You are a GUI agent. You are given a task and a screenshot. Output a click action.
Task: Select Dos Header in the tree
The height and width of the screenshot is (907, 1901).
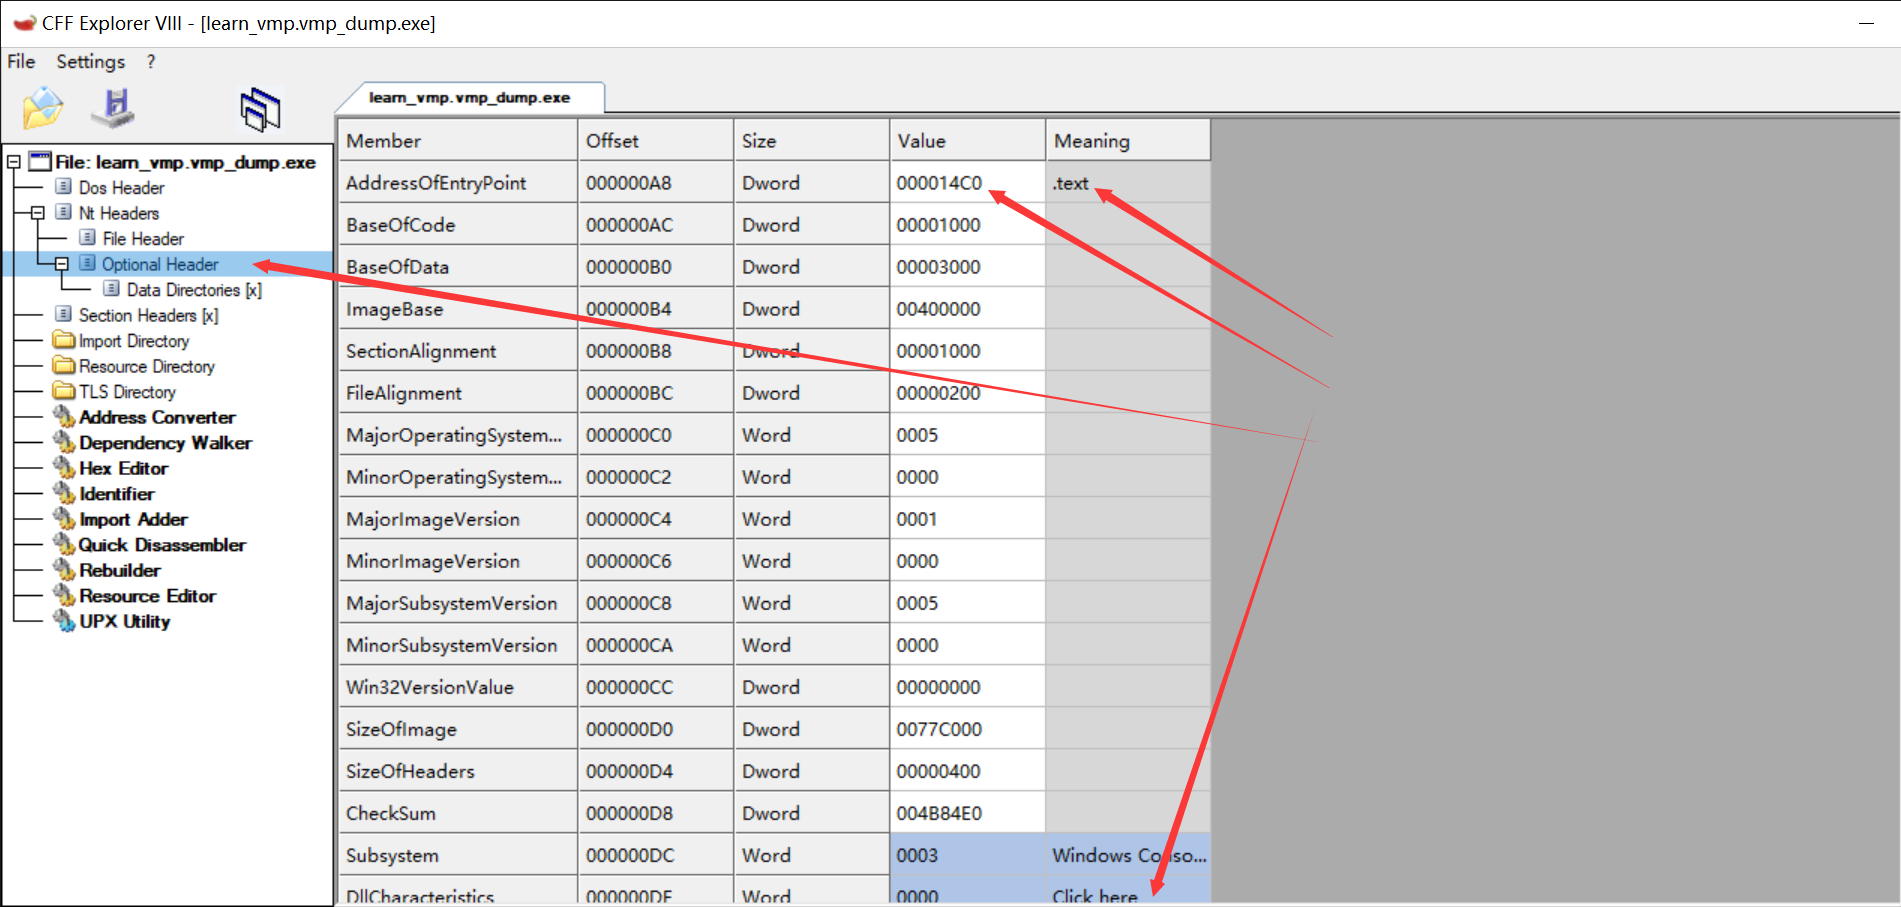(121, 188)
